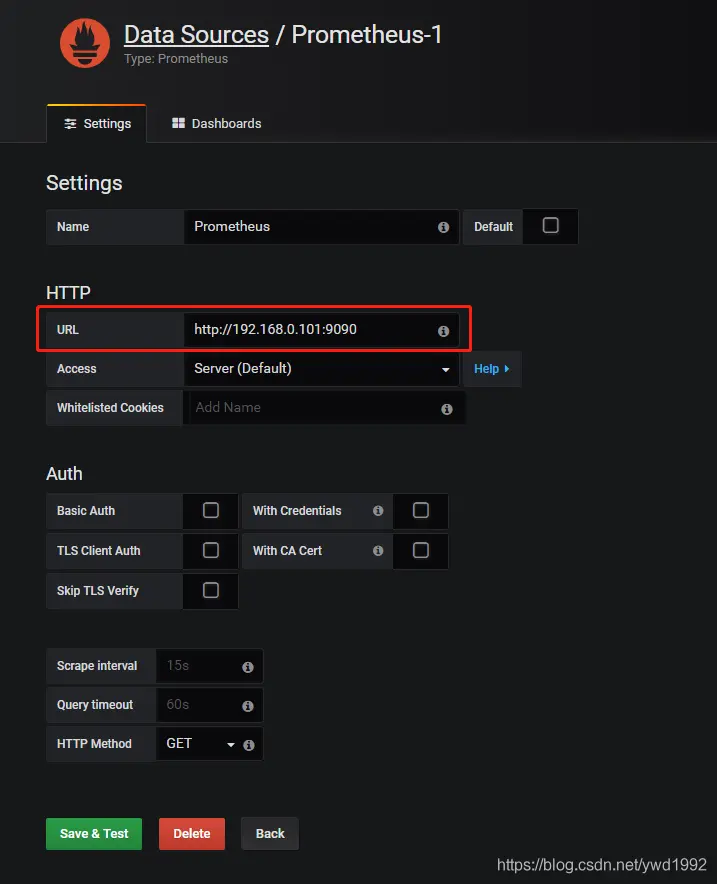The image size is (717, 884).
Task: Click the Save & Test button
Action: pos(94,833)
